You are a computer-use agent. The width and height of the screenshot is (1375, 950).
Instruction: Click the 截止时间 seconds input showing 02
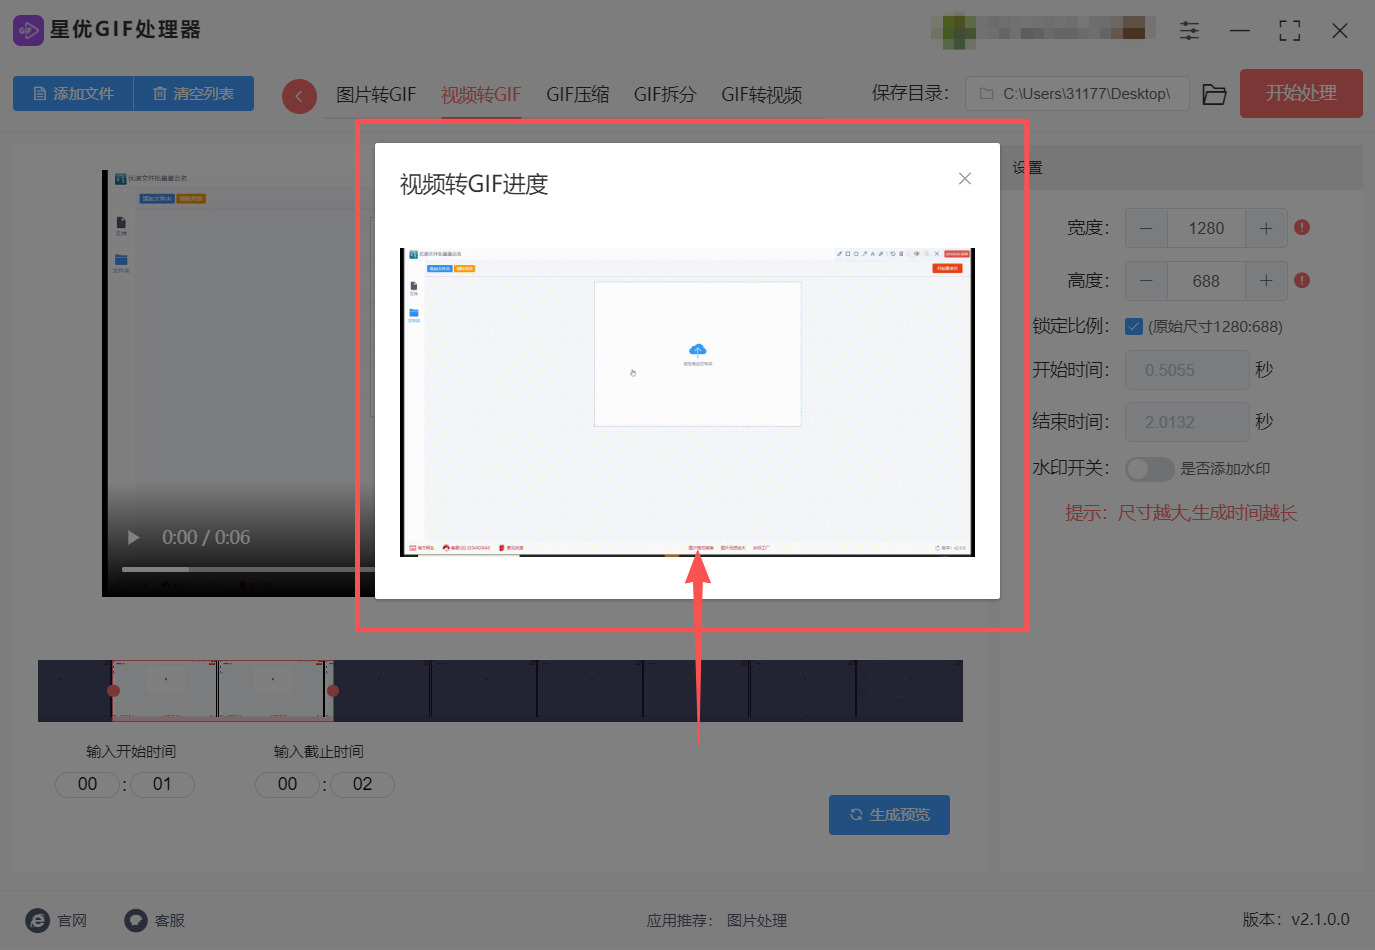tap(362, 784)
